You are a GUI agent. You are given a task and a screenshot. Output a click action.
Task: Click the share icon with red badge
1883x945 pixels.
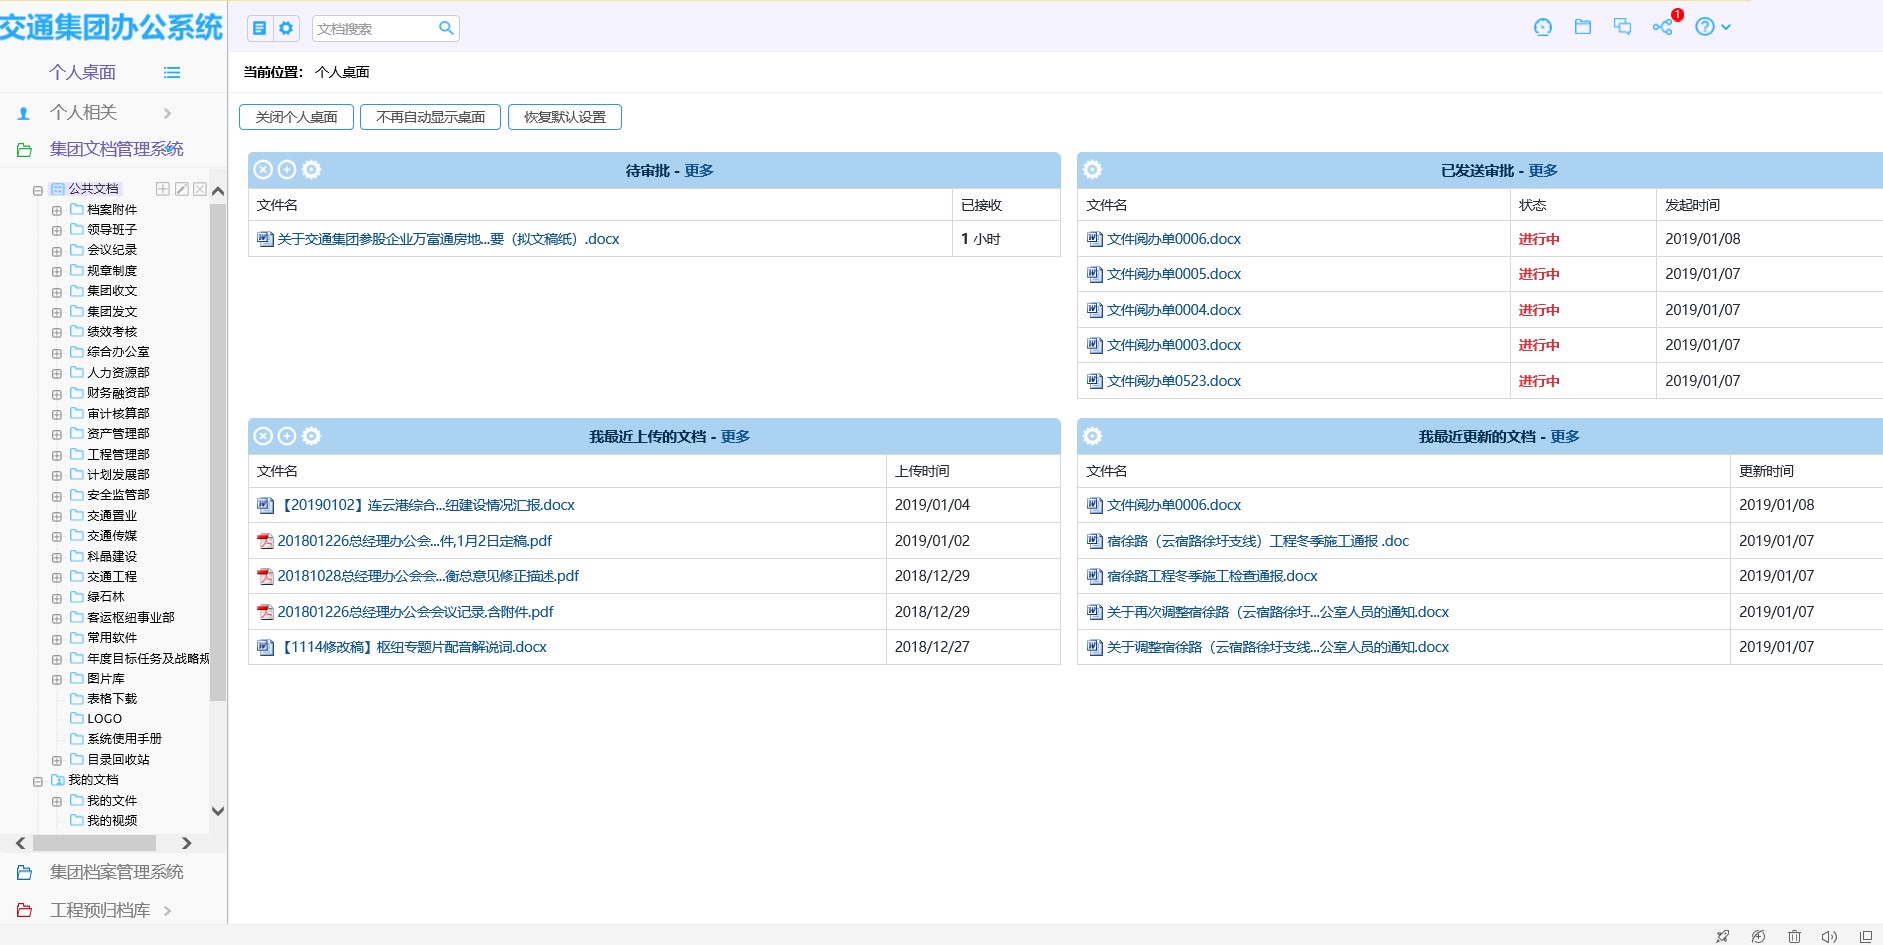click(1663, 27)
